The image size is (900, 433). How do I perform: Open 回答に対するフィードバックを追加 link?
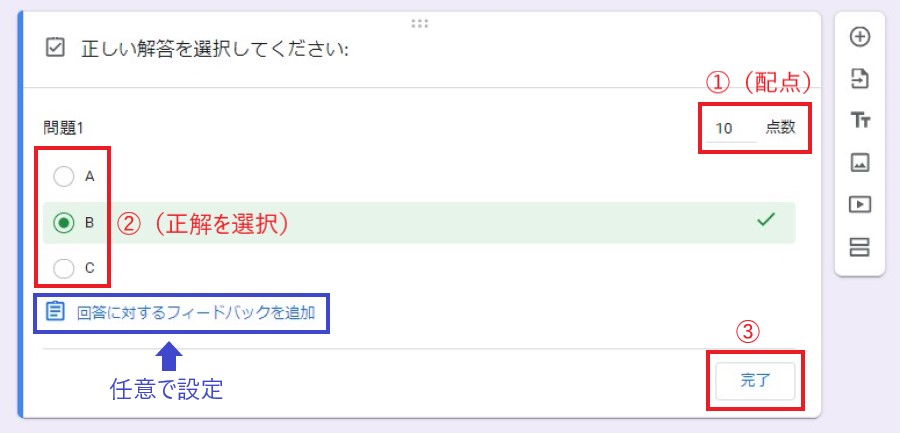(195, 313)
